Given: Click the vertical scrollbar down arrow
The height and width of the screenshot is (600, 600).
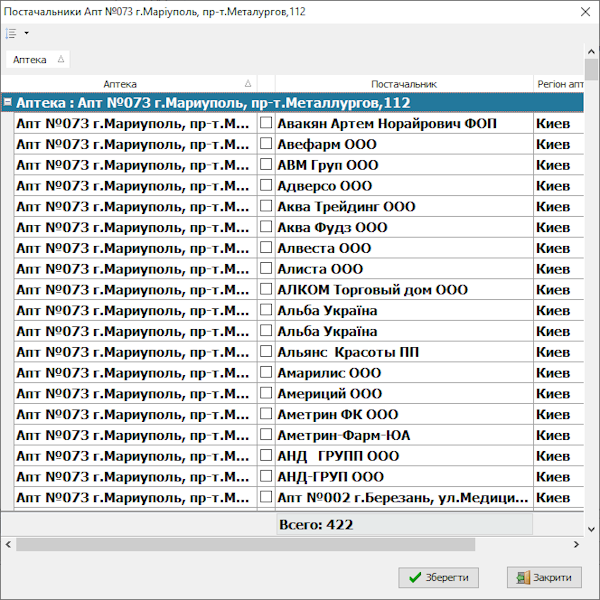Looking at the screenshot, I should pos(592,527).
